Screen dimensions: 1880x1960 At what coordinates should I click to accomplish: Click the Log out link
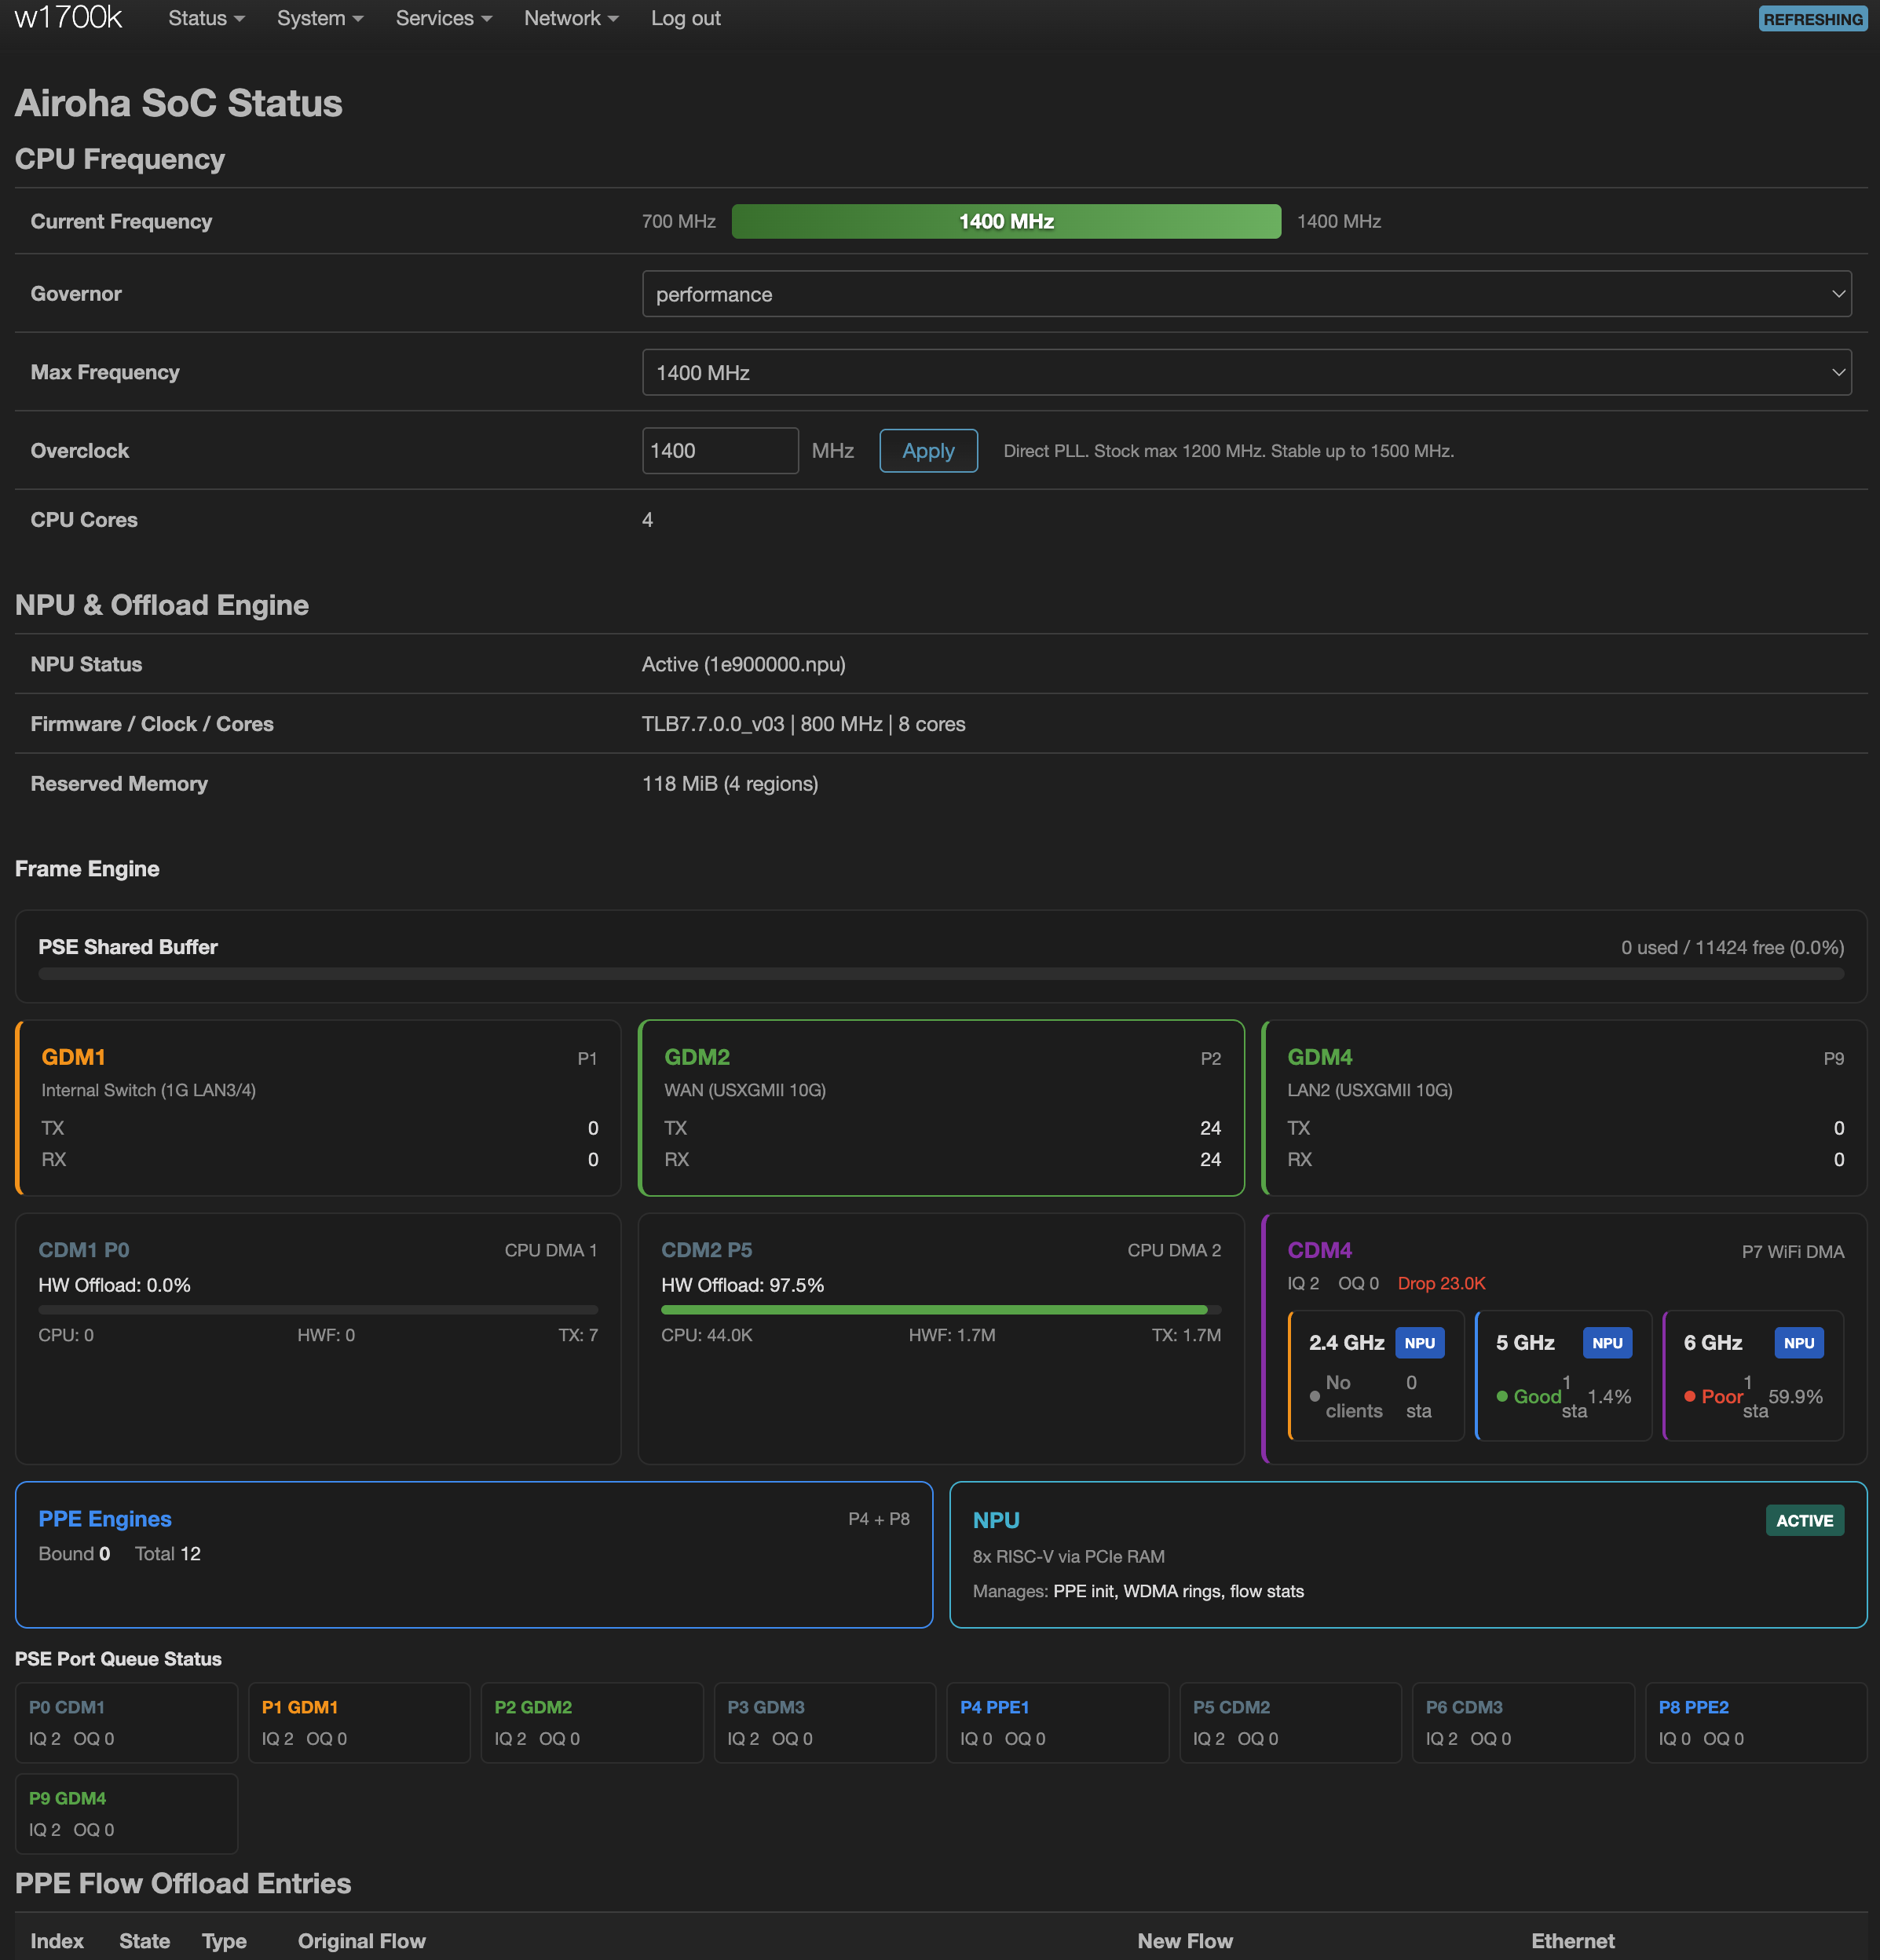click(685, 18)
